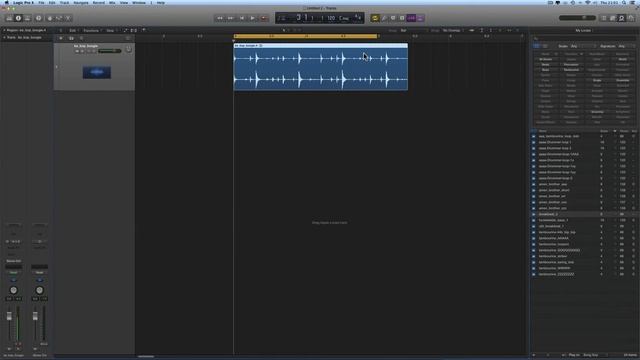640x360 pixels.
Task: Select the Ensemble keyword button
Action: [x=623, y=80]
